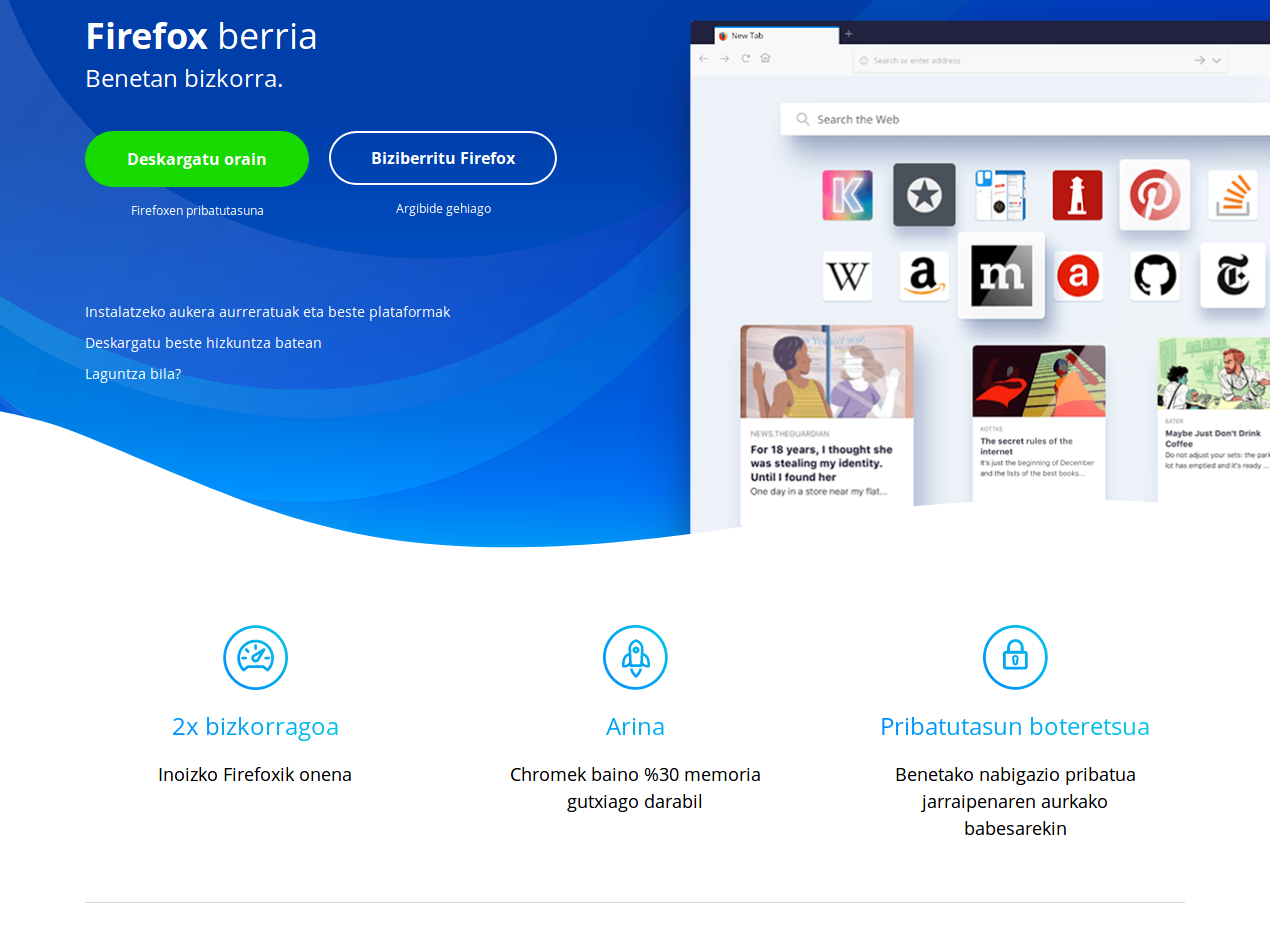Click the Benetan bizkorra subtitle
1280x929 pixels.
tap(184, 79)
